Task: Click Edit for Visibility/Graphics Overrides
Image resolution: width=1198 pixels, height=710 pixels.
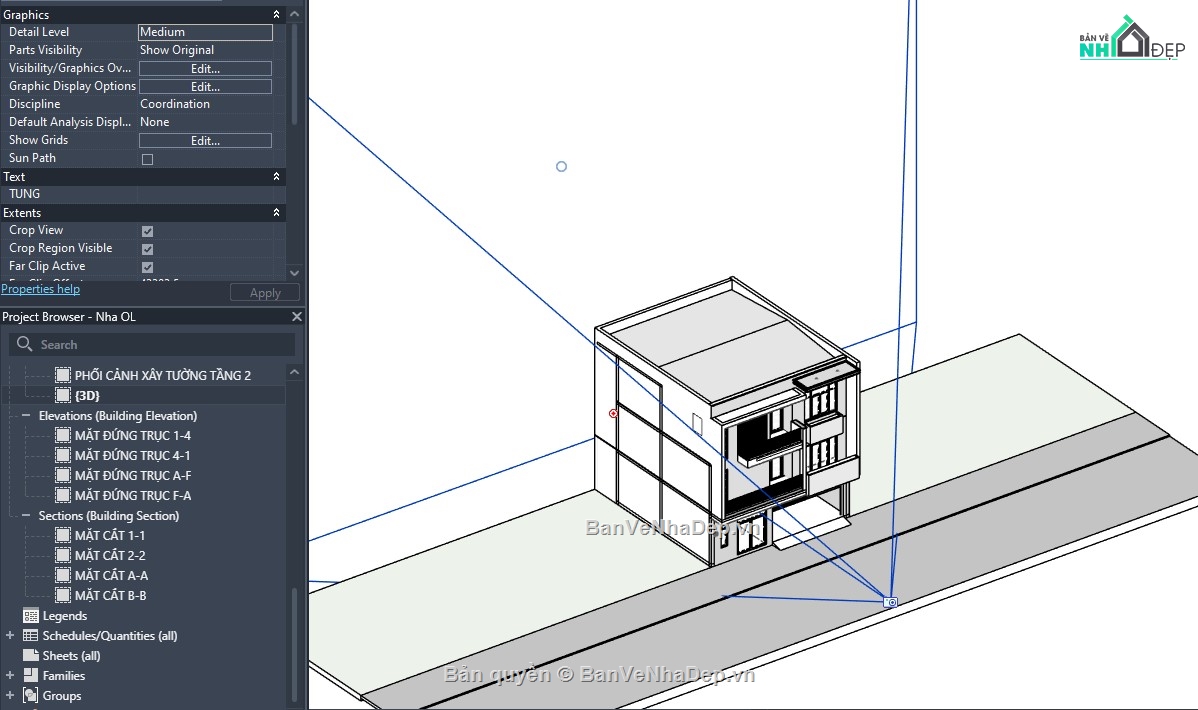Action: (205, 68)
